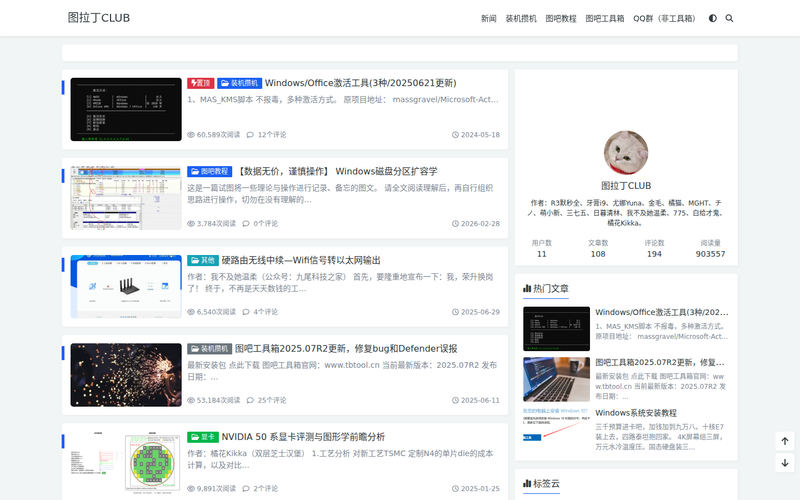Open article Windows/Office激活工具 title
Screen dimensions: 800x500
coord(361,83)
